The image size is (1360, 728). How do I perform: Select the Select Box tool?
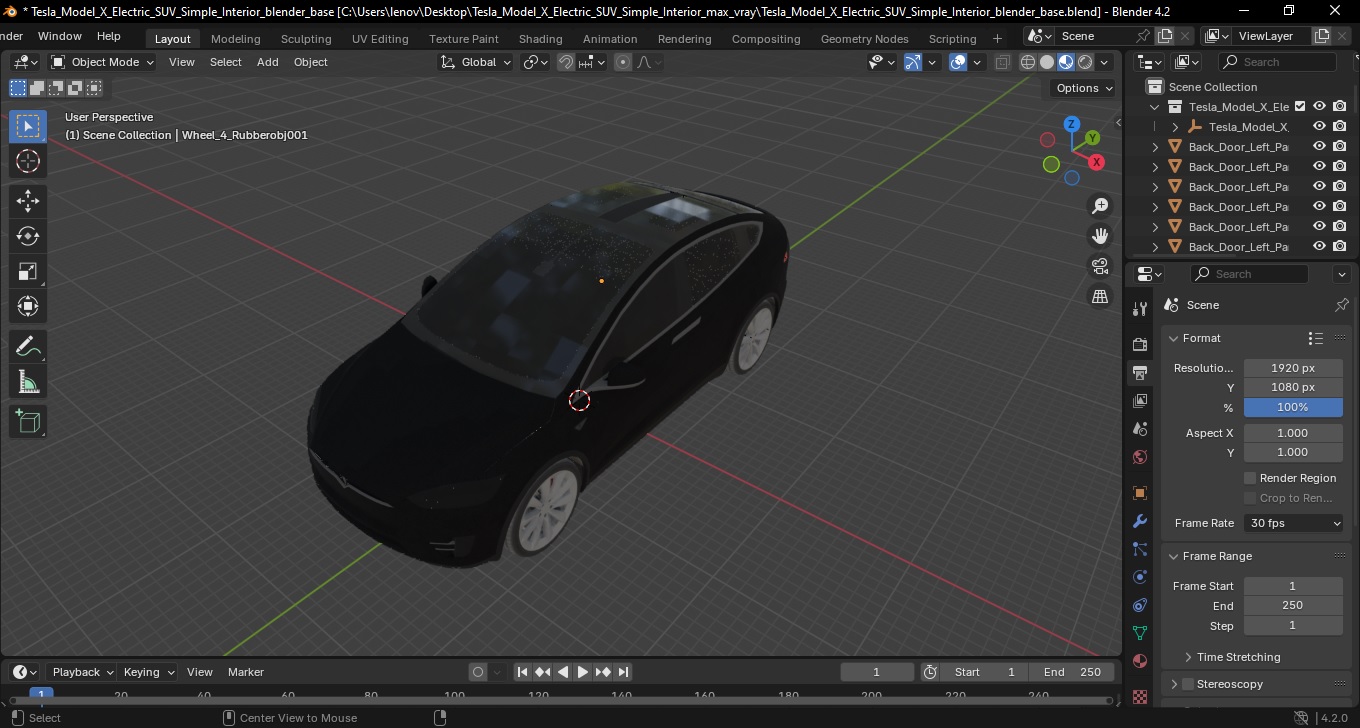(28, 126)
